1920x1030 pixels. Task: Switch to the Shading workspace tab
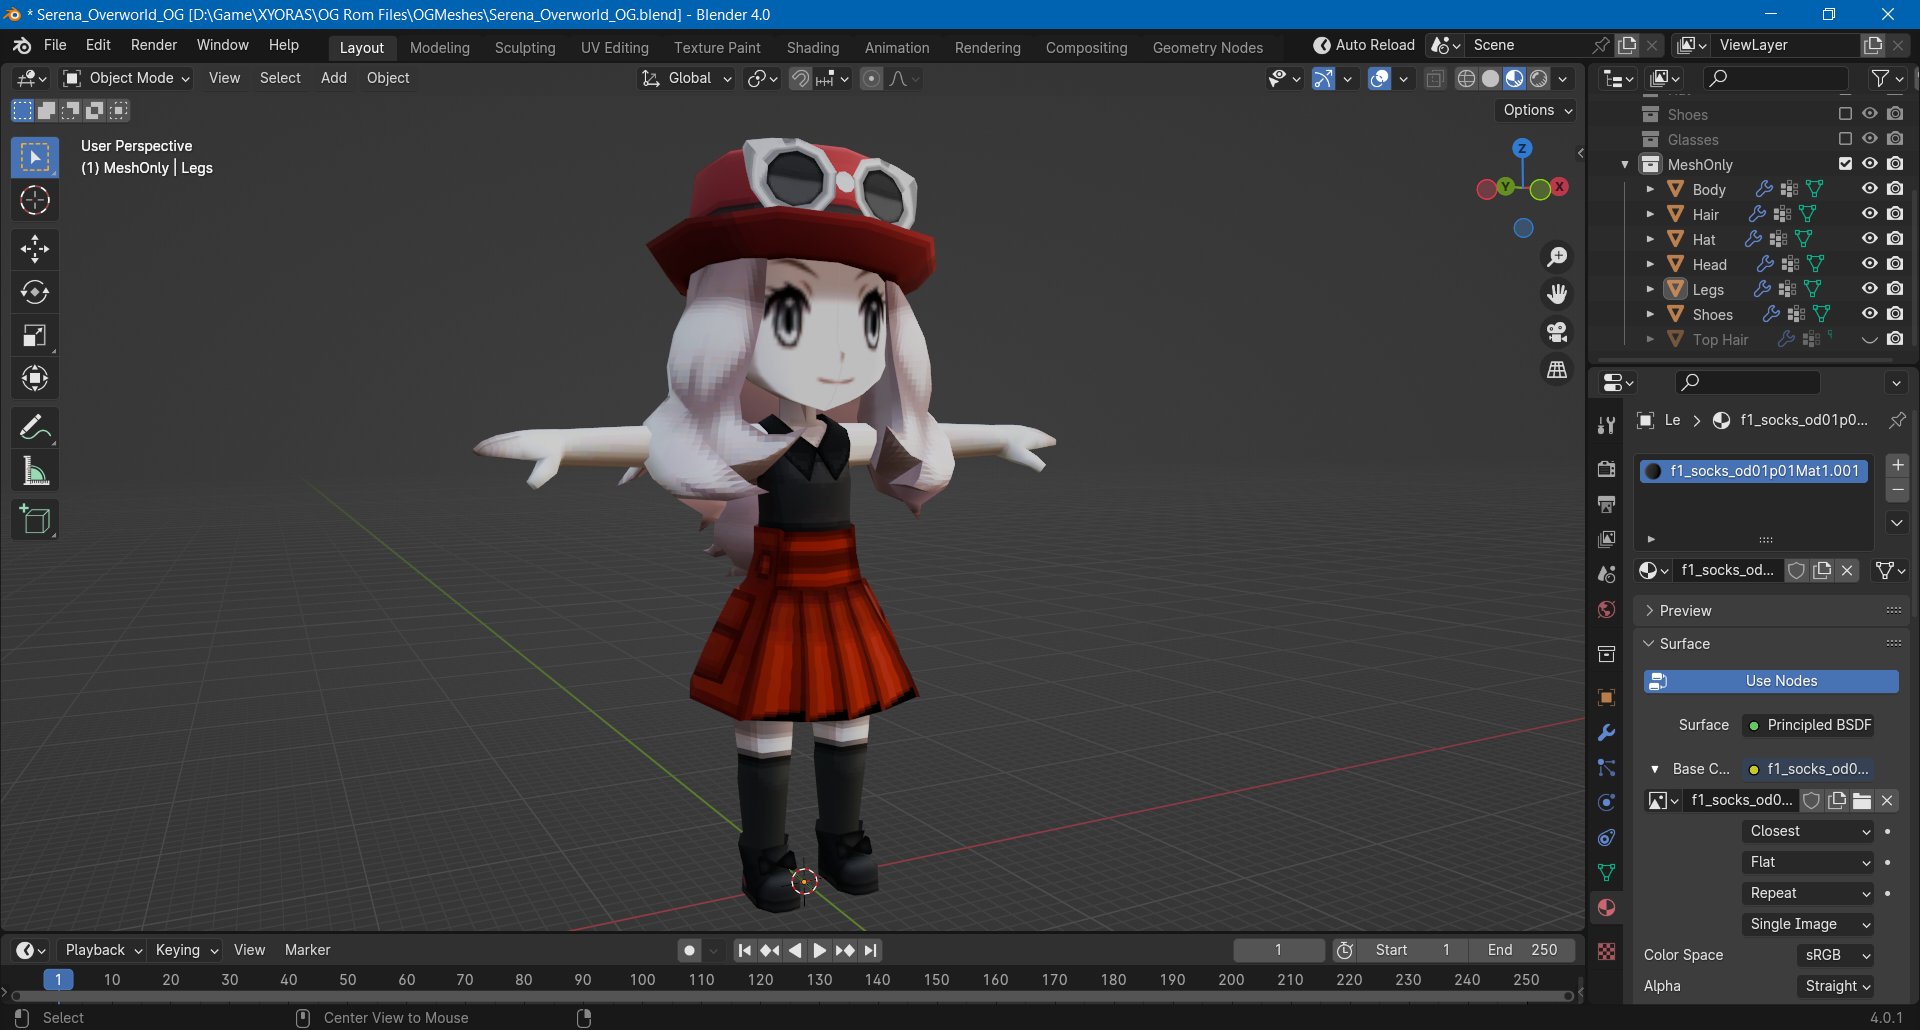(812, 48)
